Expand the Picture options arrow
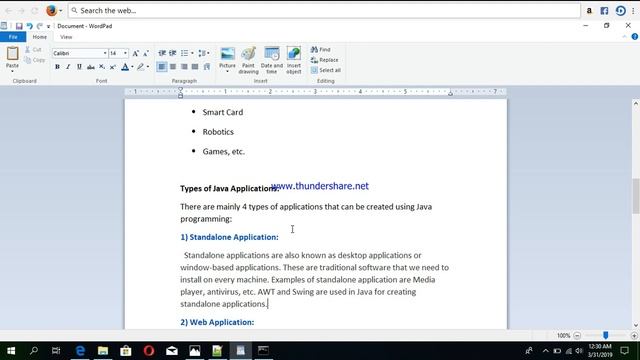Image resolution: width=640 pixels, height=360 pixels. (227, 71)
